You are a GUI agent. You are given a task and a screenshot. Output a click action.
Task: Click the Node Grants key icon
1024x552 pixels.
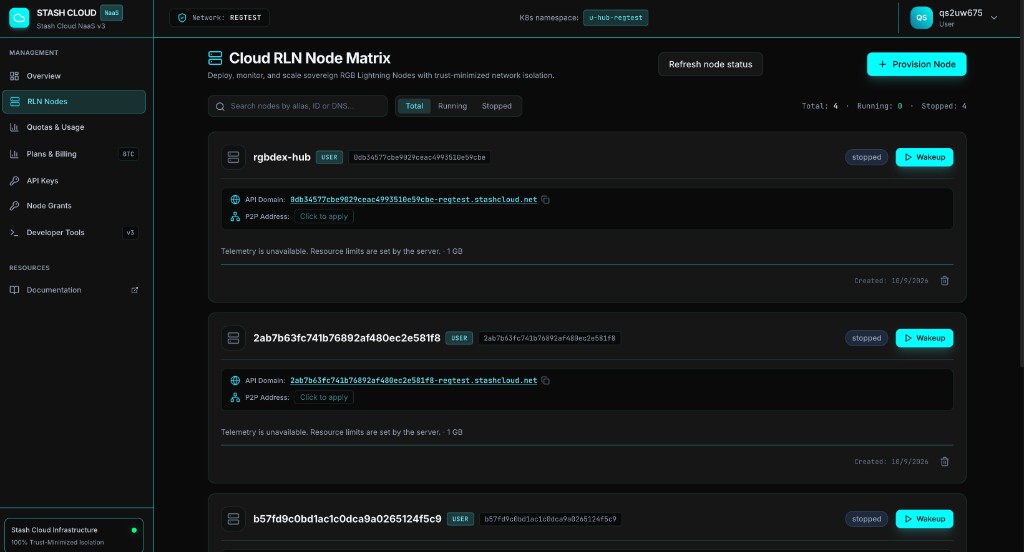coord(14,206)
